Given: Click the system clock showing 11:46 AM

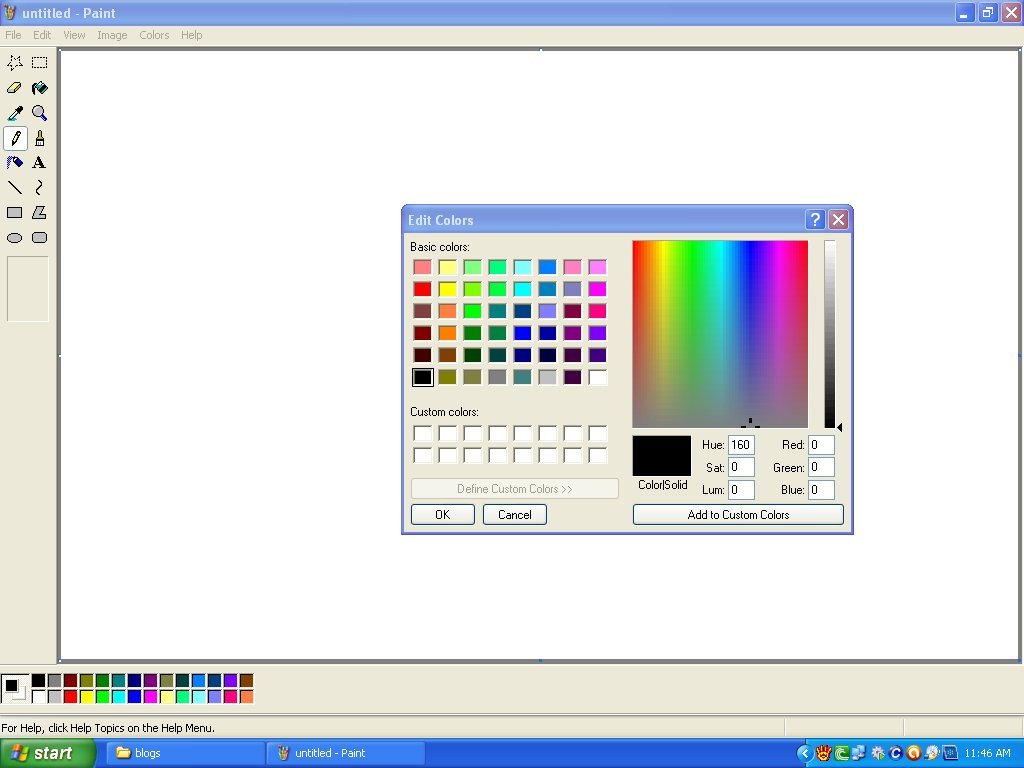Looking at the screenshot, I should [x=987, y=754].
